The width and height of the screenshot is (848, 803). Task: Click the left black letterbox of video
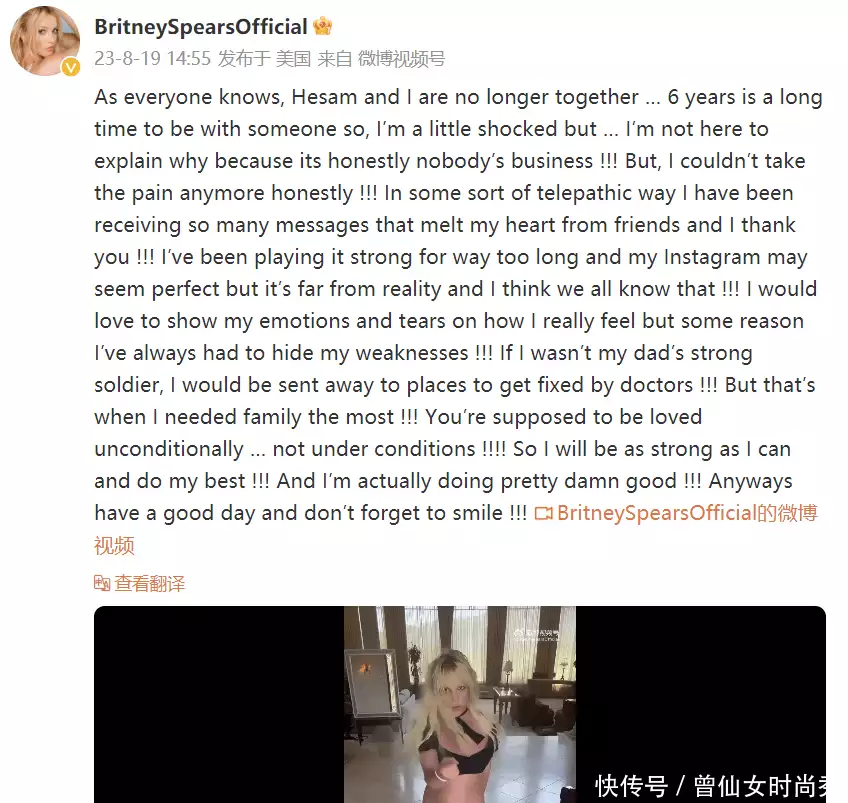219,704
